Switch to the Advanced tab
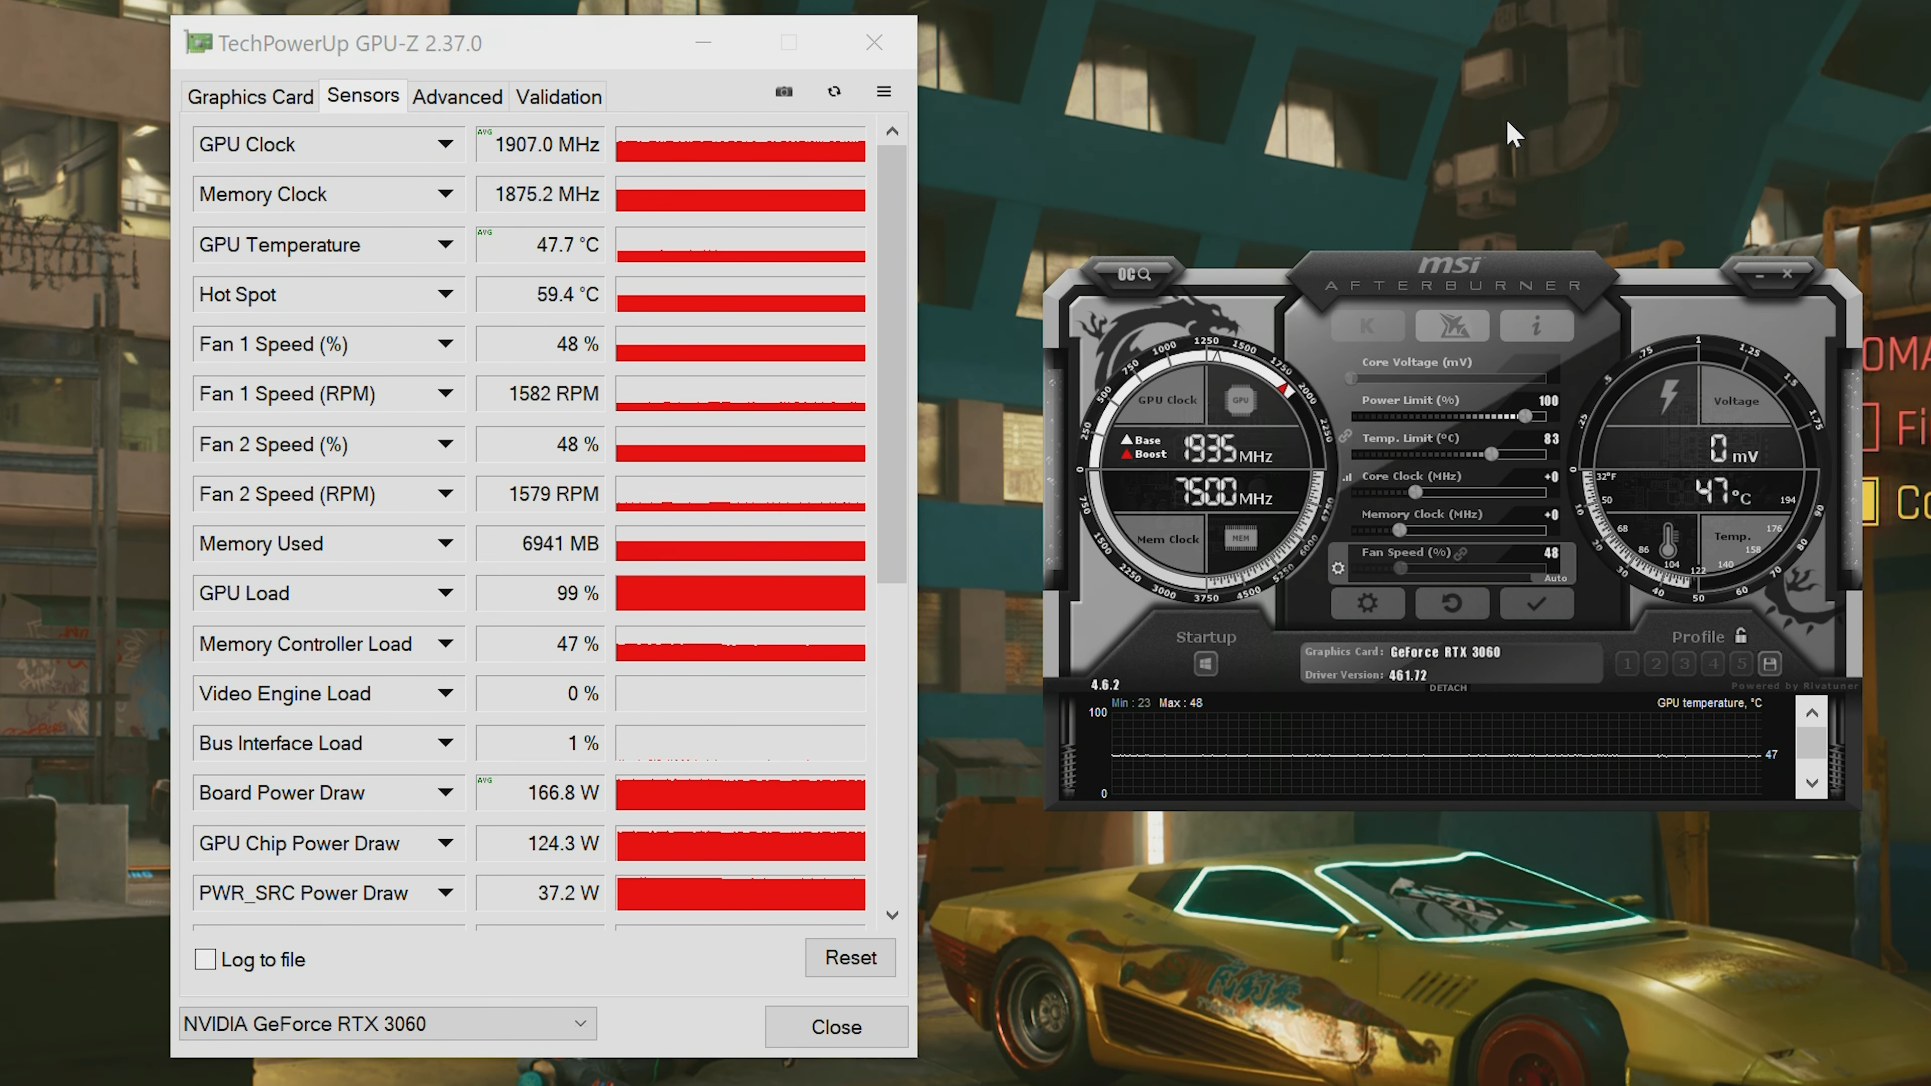Screen dimensions: 1931x1086 [x=457, y=97]
